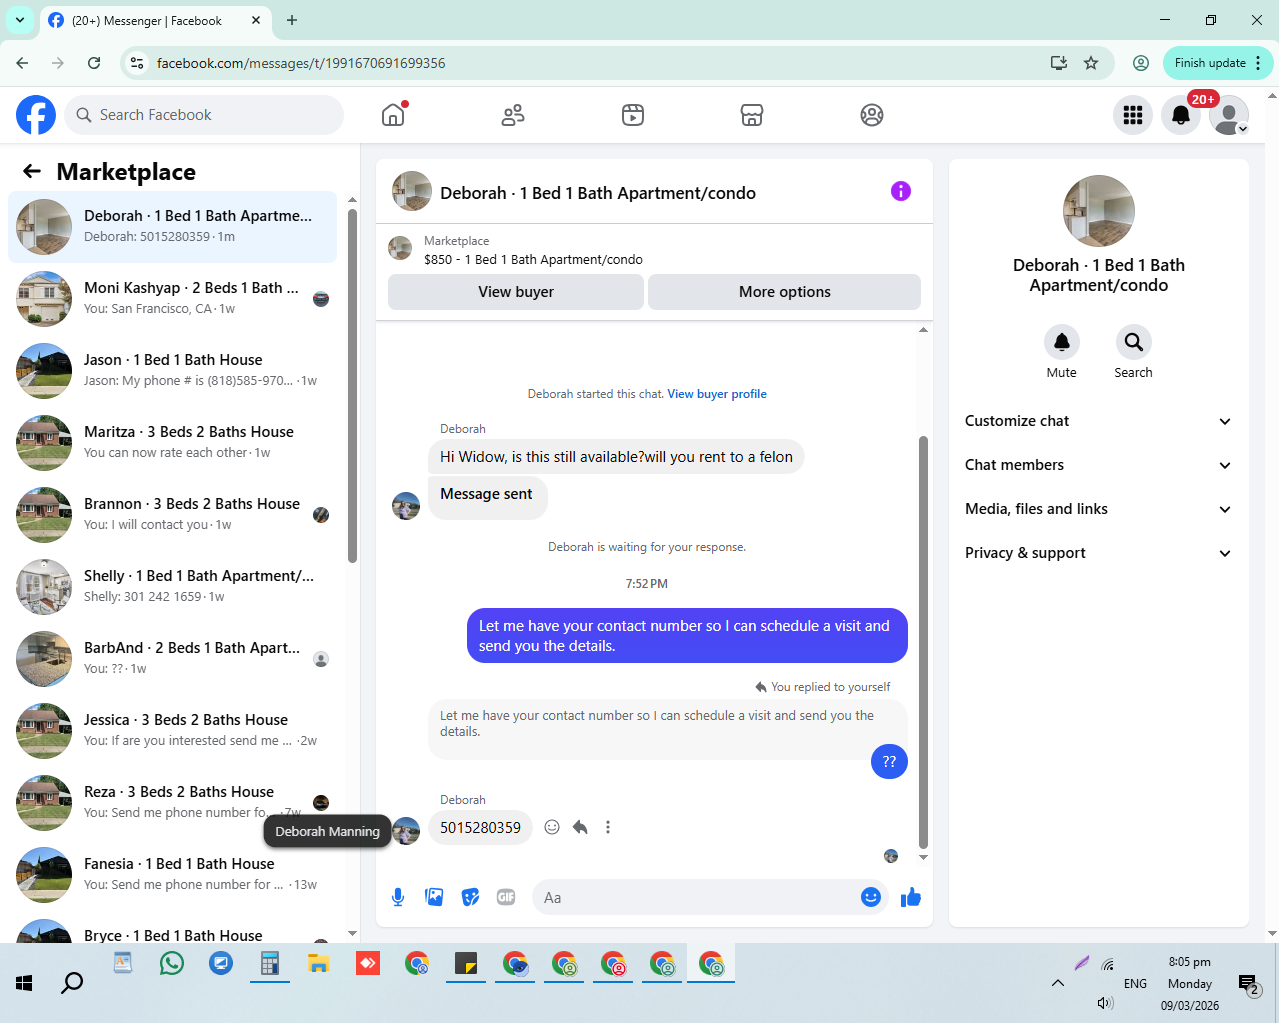The height and width of the screenshot is (1023, 1279).
Task: Open the Friends icon in top bar
Action: click(513, 115)
